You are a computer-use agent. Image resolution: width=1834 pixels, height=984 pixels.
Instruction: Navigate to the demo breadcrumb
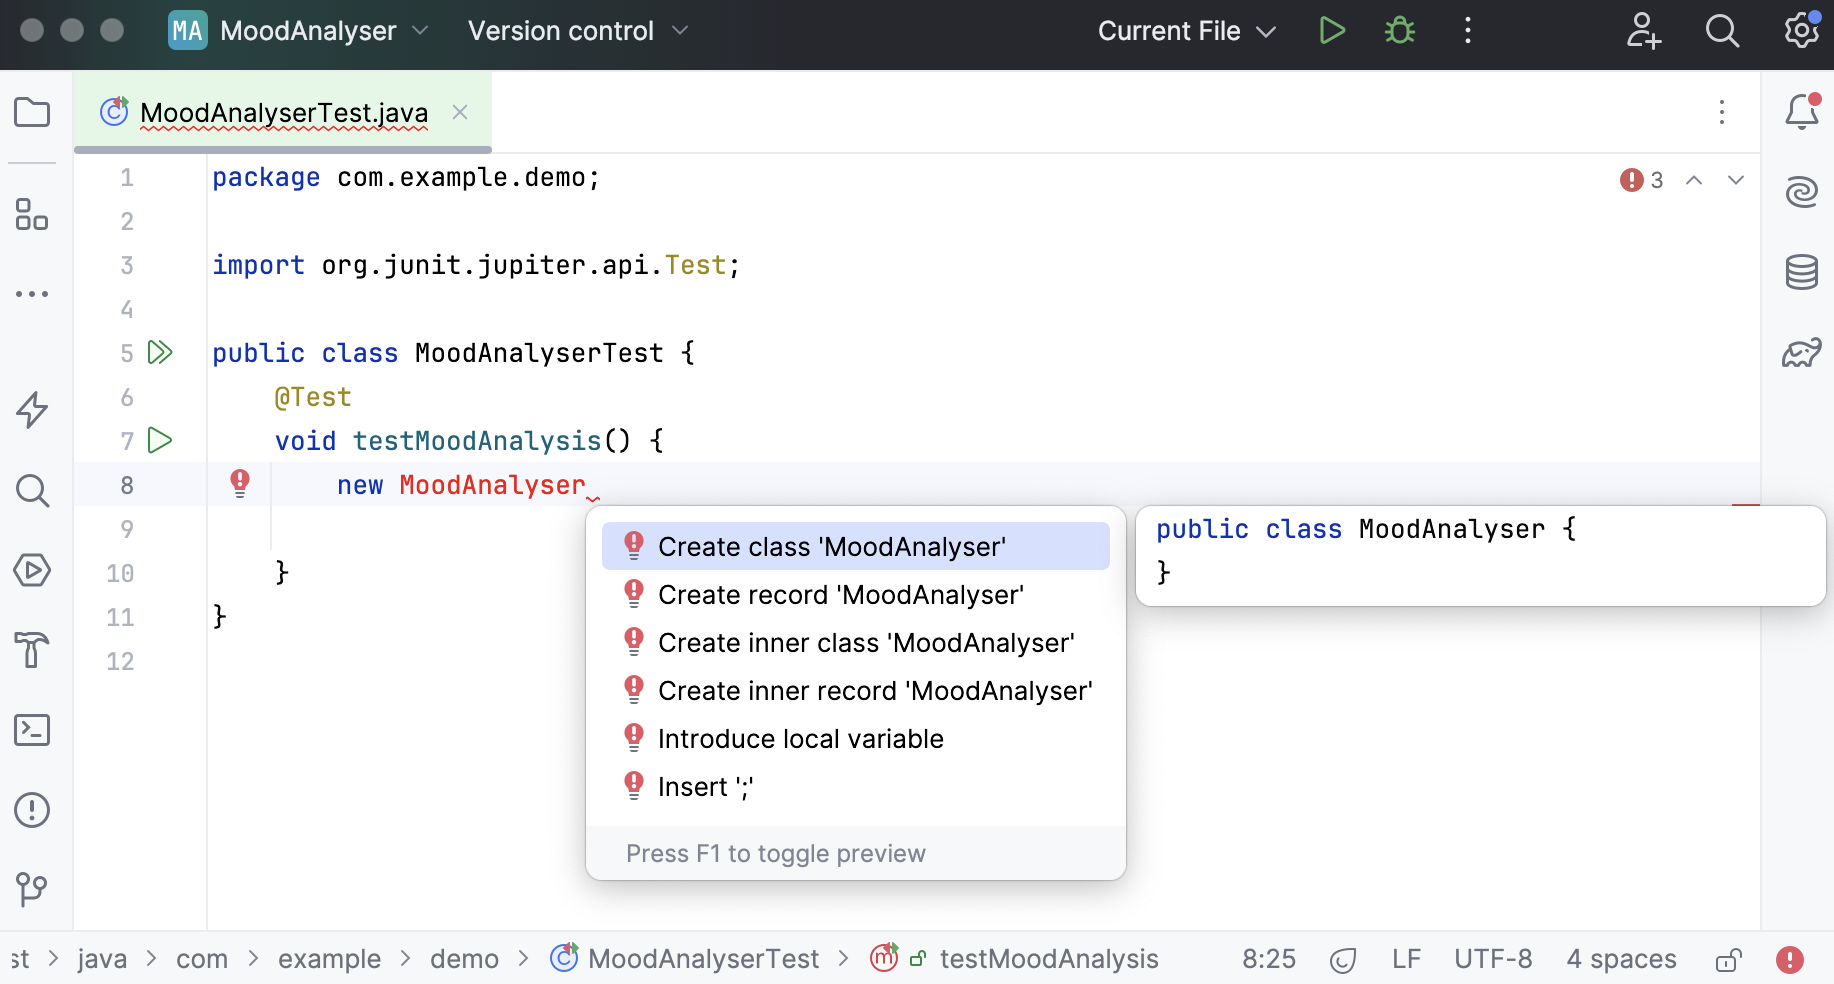click(464, 958)
